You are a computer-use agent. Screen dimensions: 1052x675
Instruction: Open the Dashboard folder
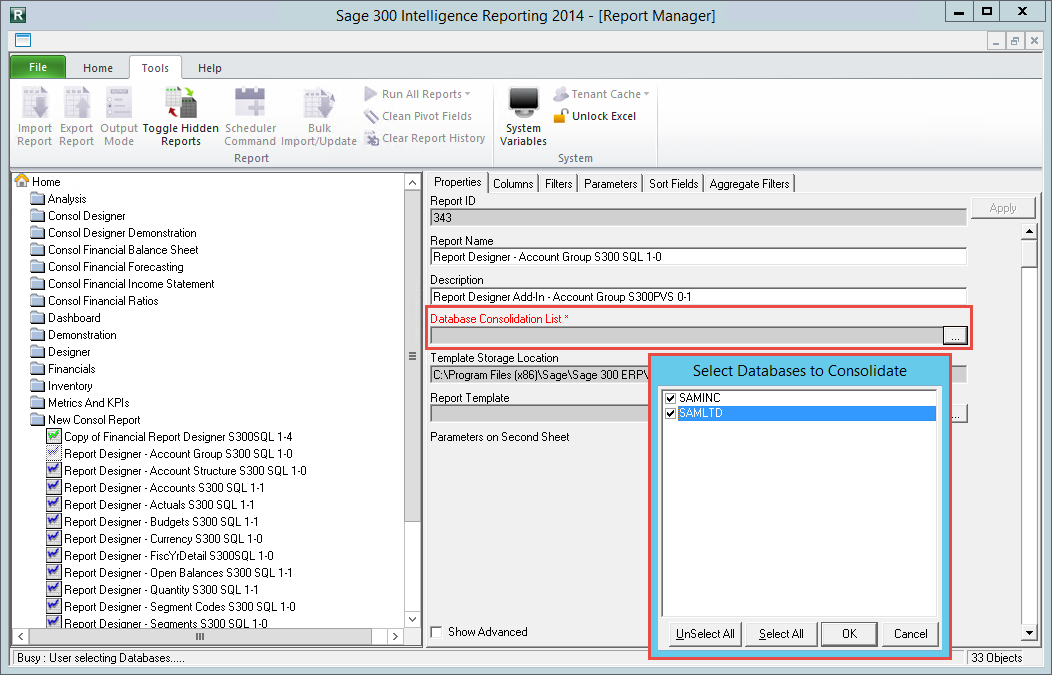click(x=66, y=318)
